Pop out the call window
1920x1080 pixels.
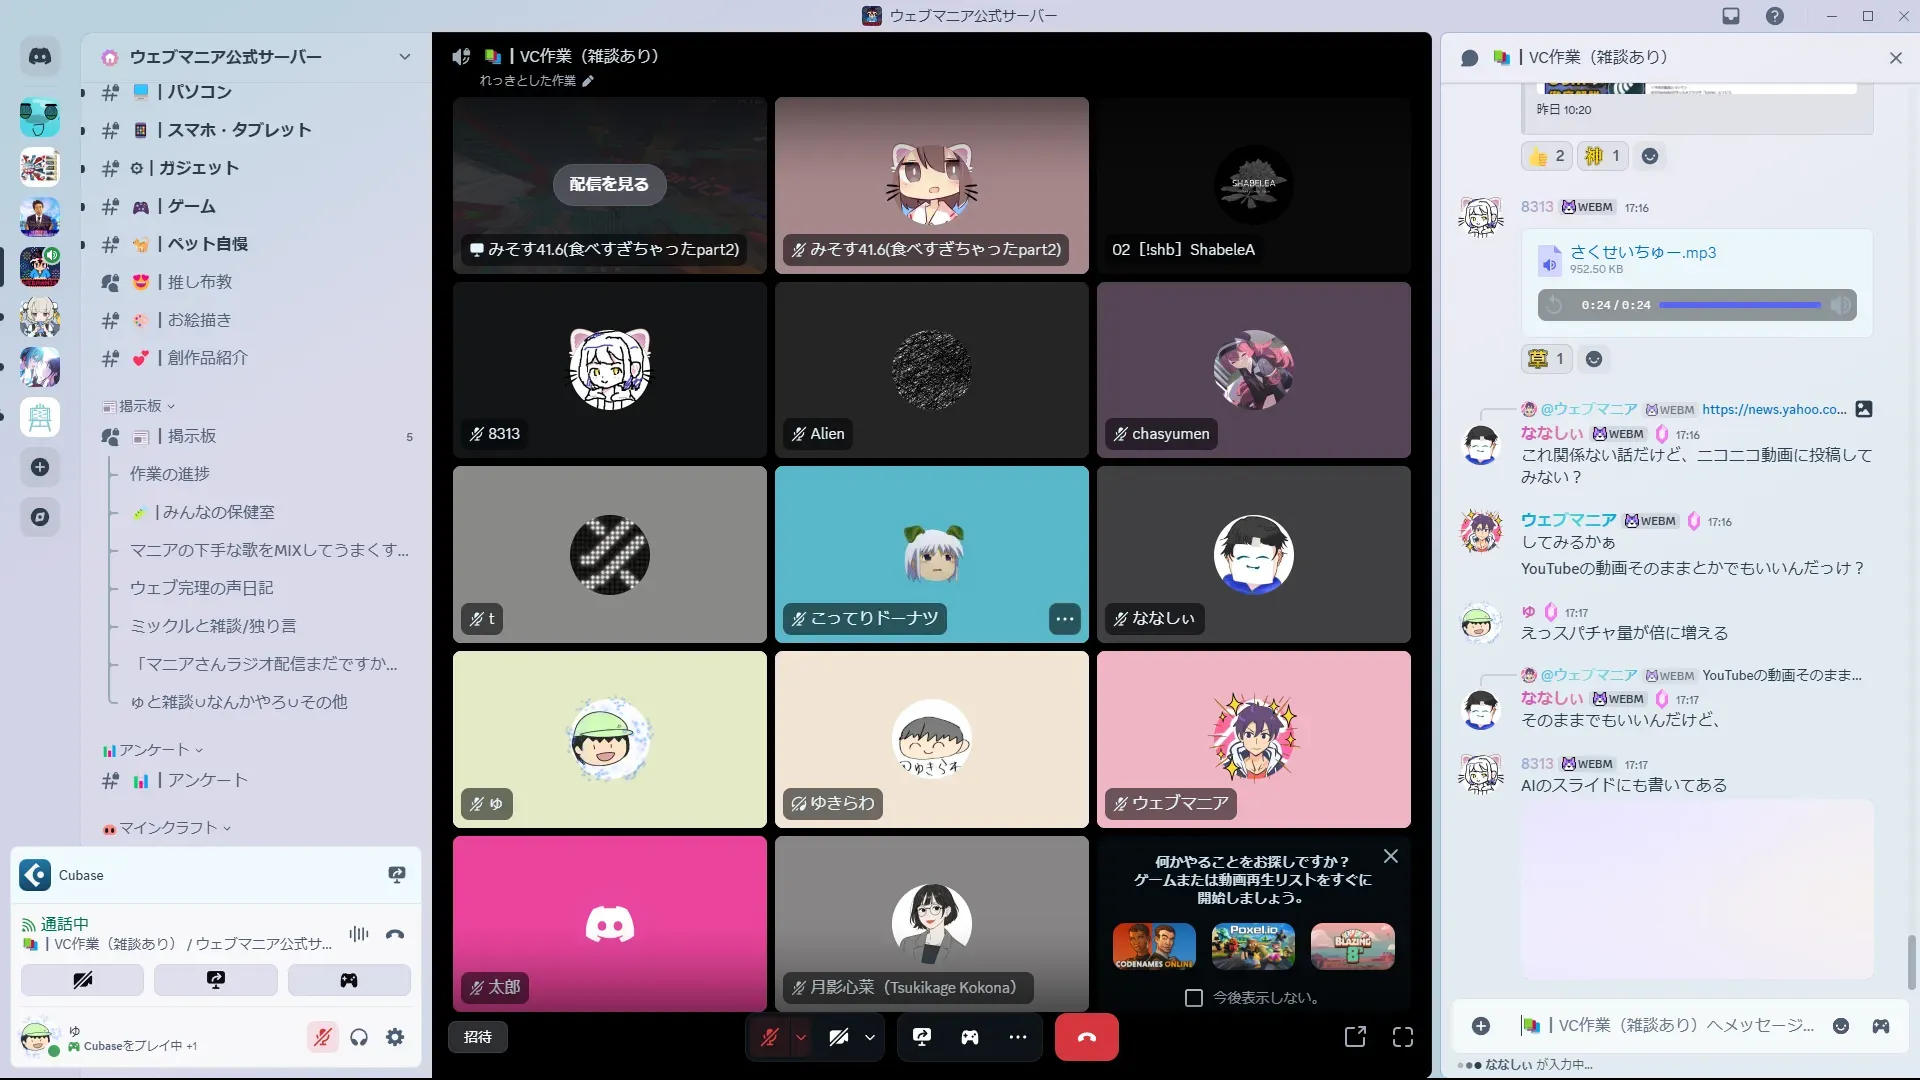[x=1354, y=1037]
